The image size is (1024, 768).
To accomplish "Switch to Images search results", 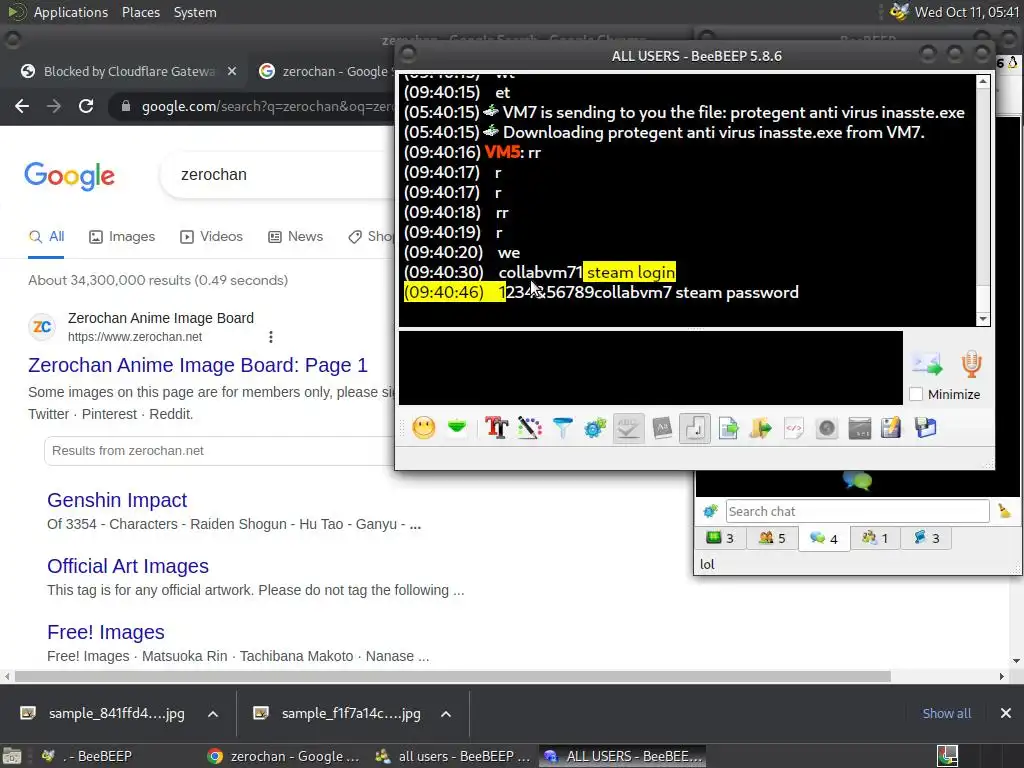I will click(122, 236).
